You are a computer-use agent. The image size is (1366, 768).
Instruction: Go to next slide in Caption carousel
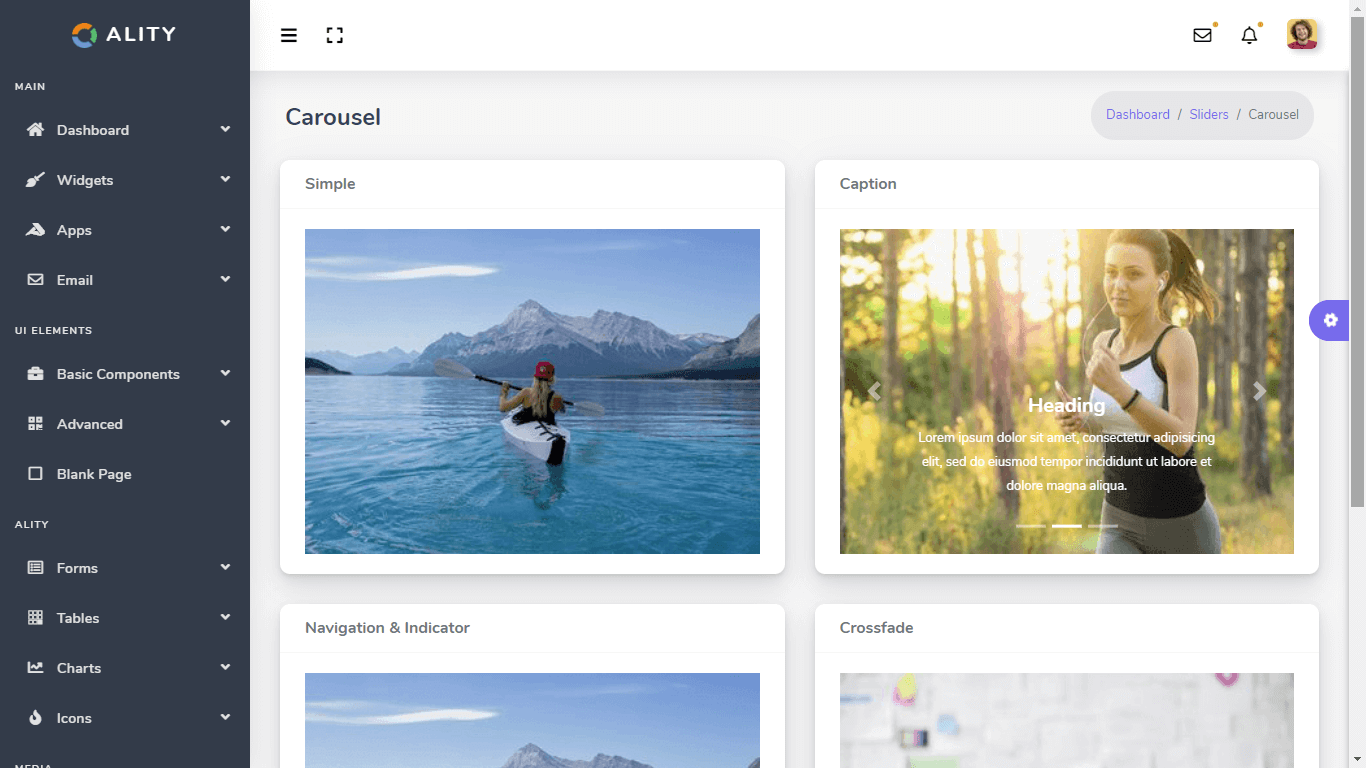point(1259,391)
